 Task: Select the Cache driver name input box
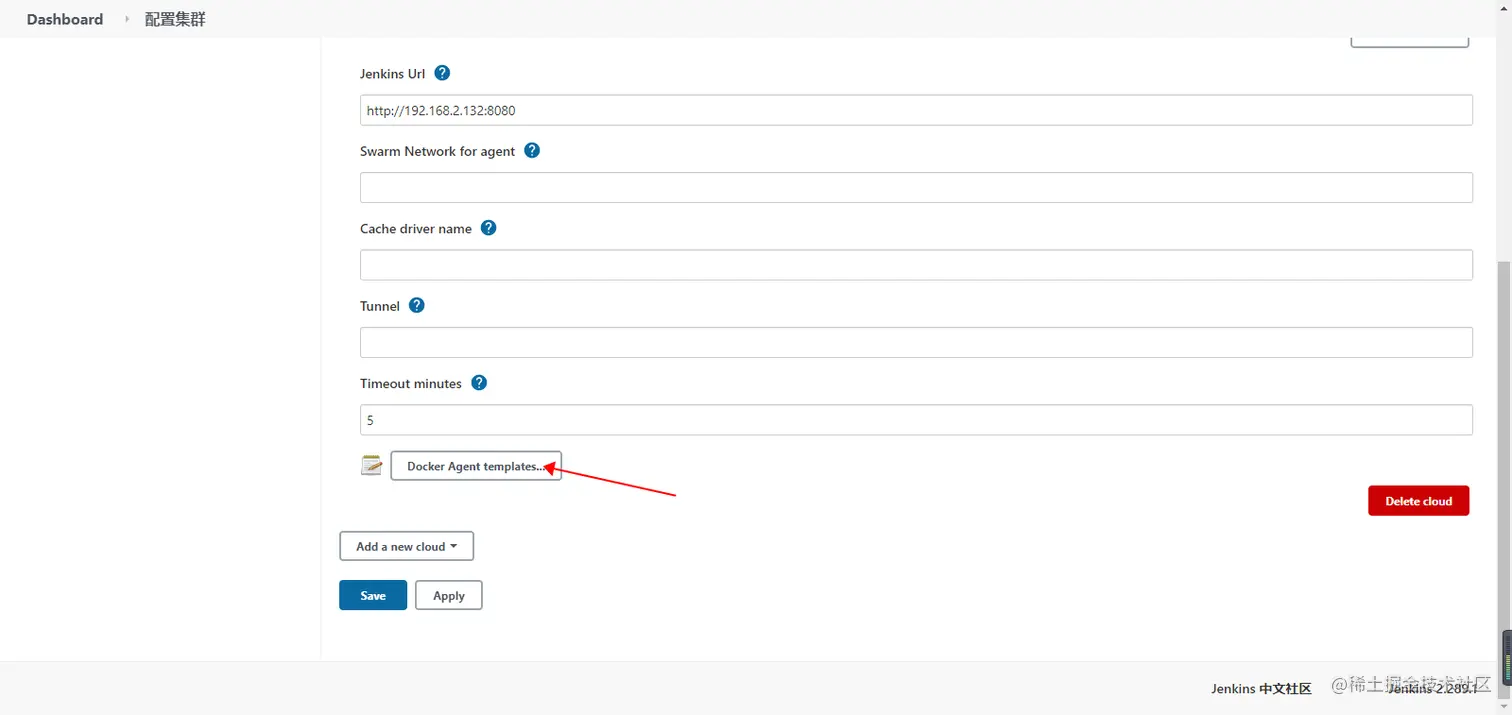point(915,265)
